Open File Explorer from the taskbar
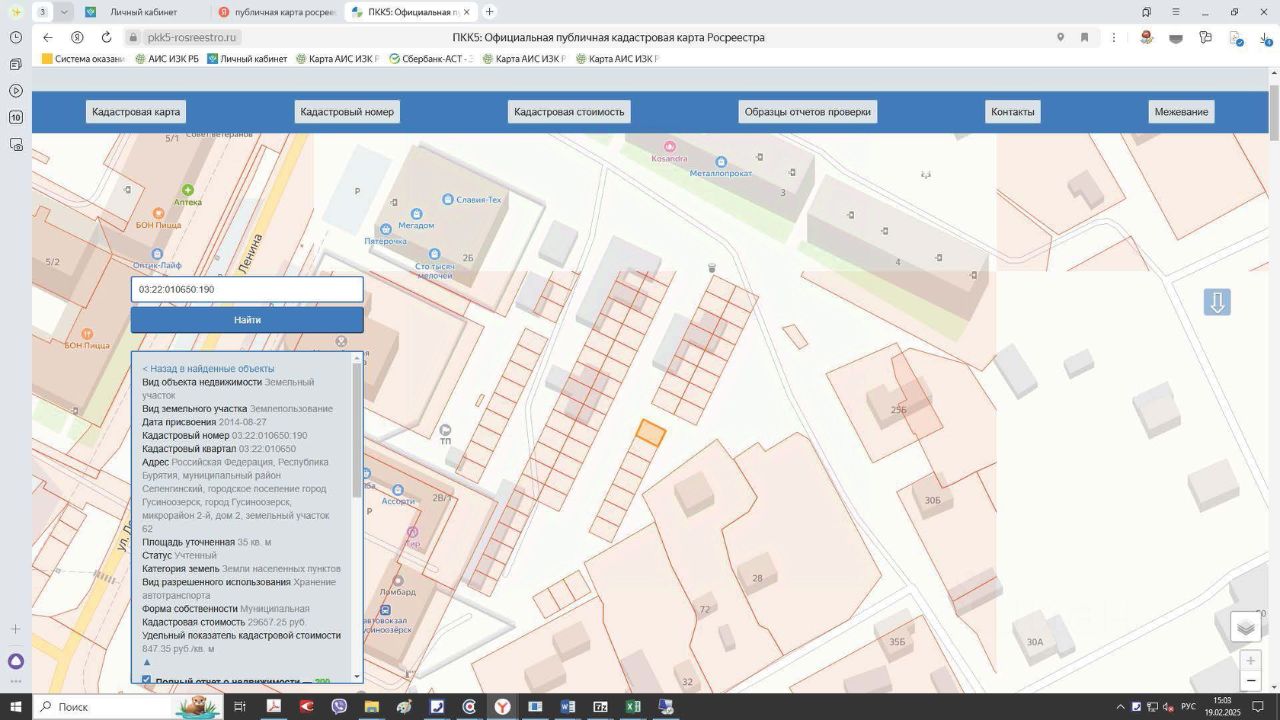Image resolution: width=1280 pixels, height=720 pixels. click(x=372, y=707)
